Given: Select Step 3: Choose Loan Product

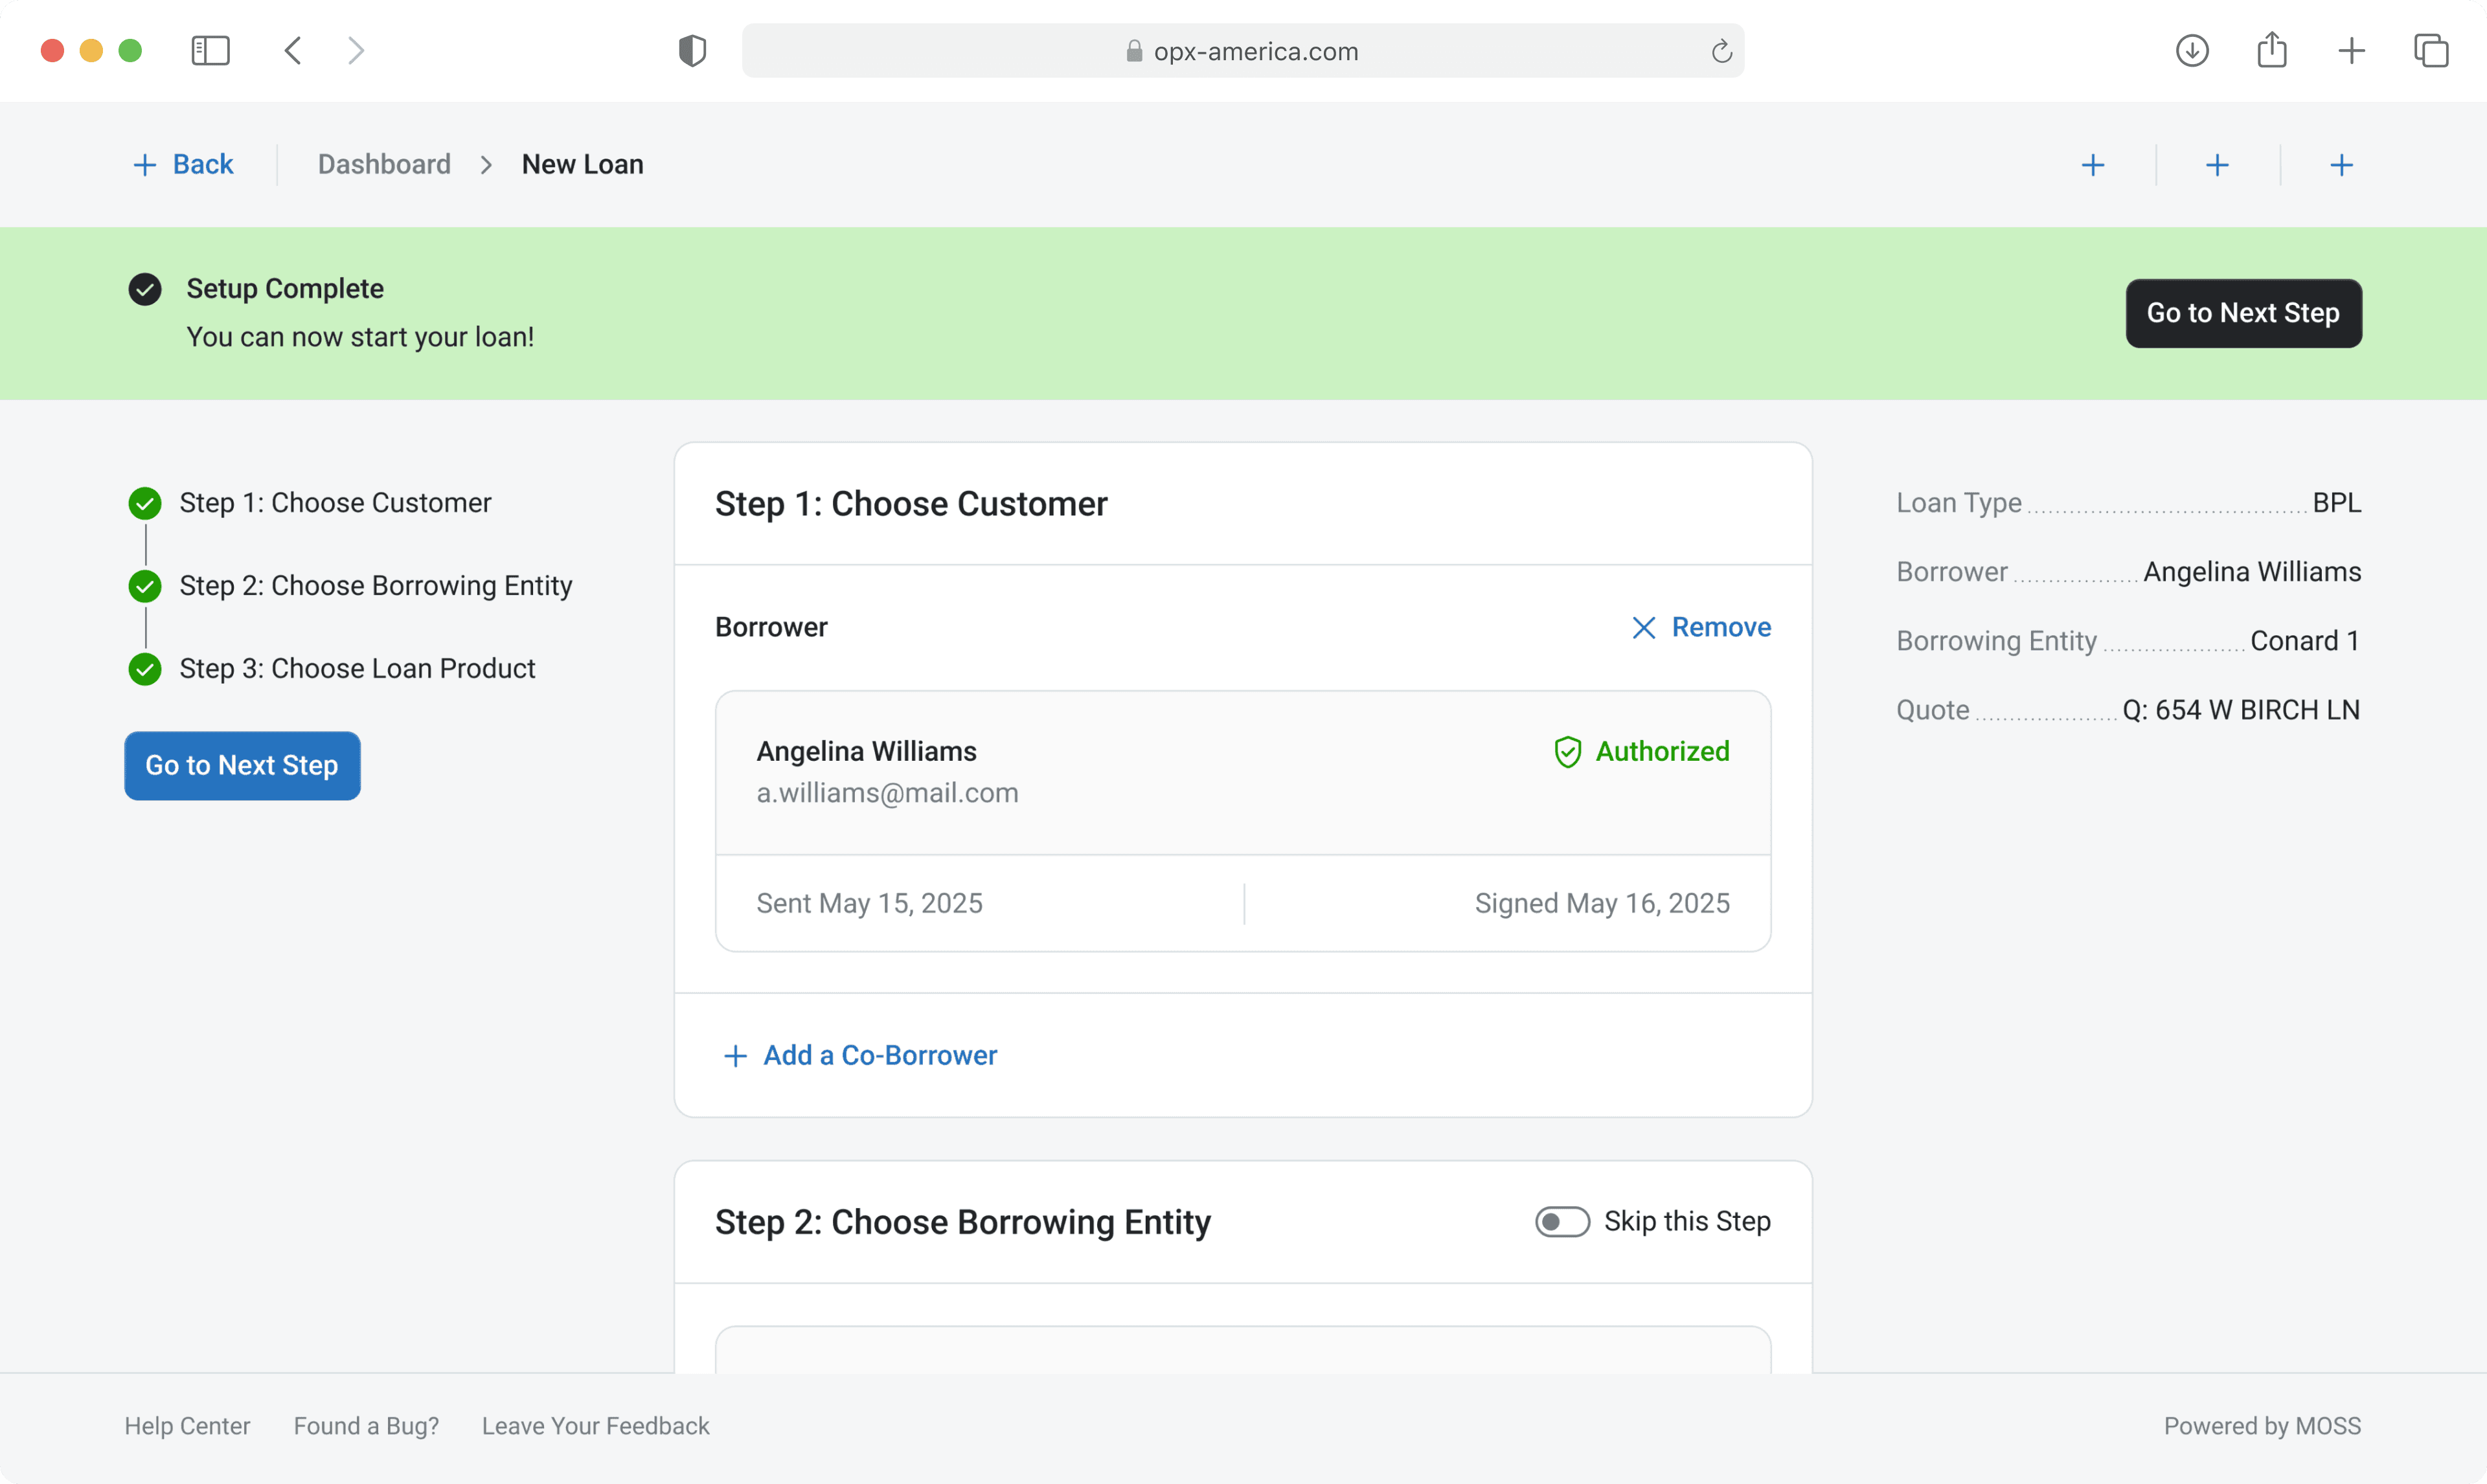Looking at the screenshot, I should [357, 669].
